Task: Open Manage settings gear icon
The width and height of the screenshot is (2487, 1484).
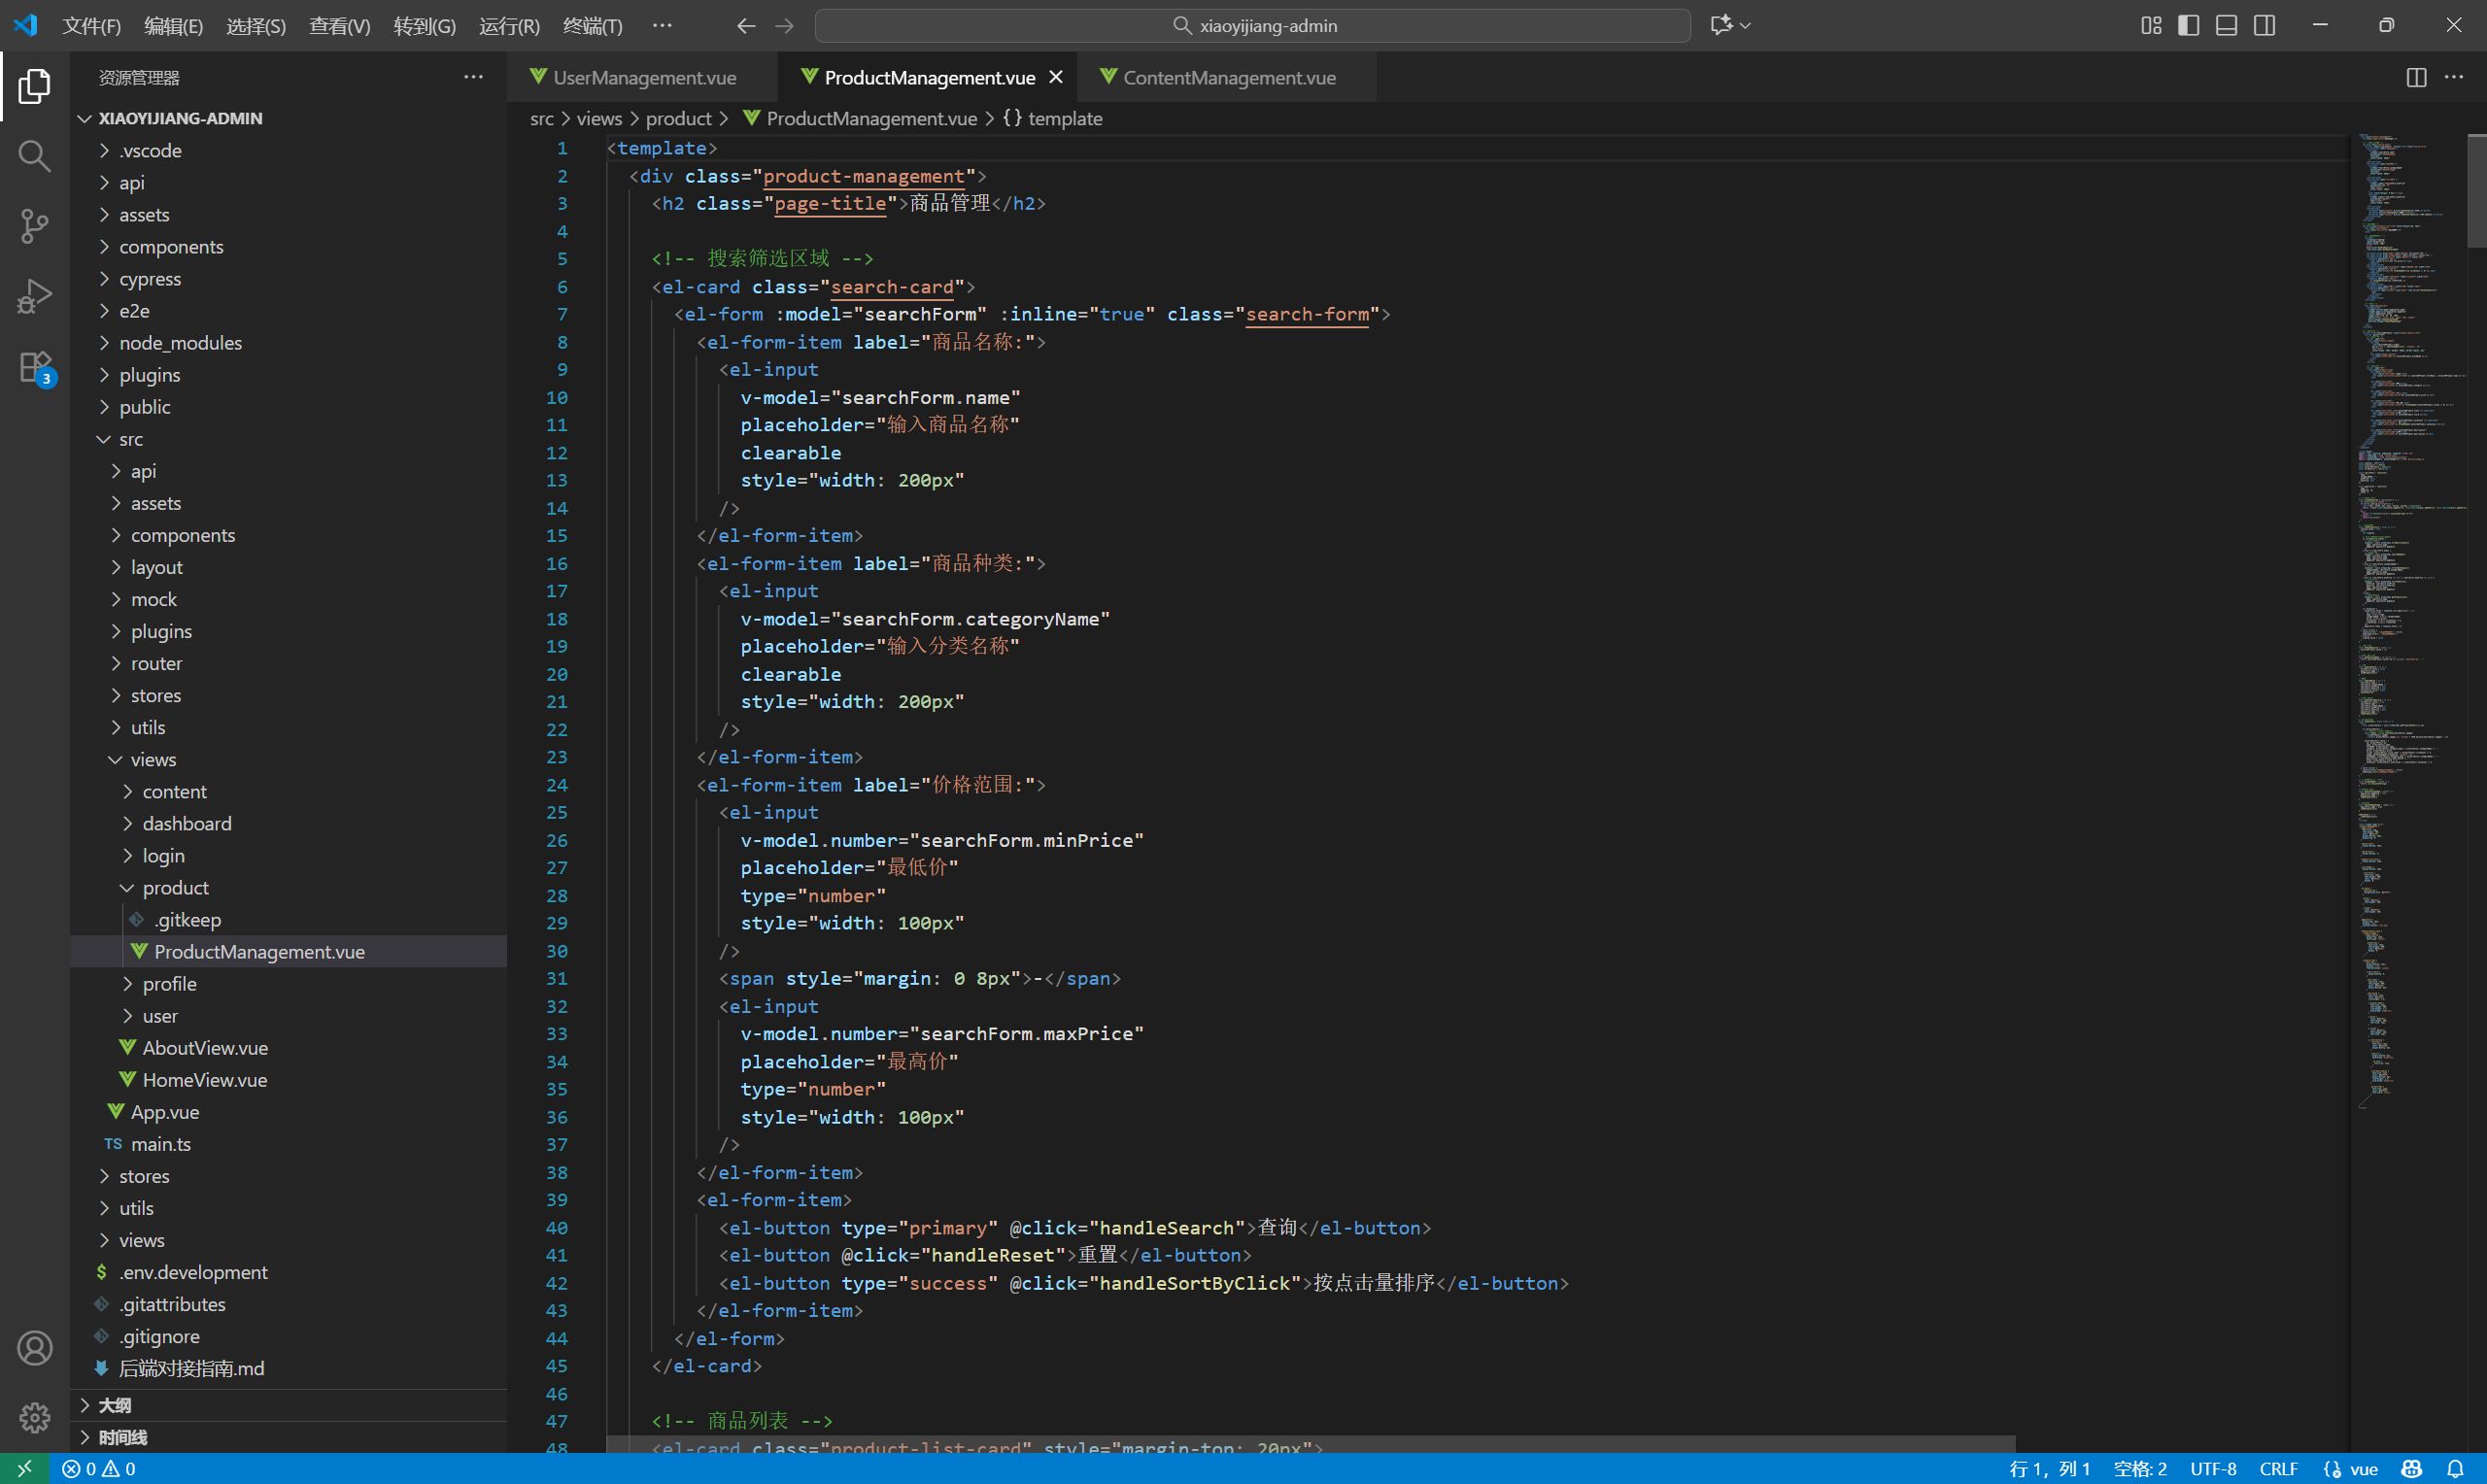Action: 34,1416
